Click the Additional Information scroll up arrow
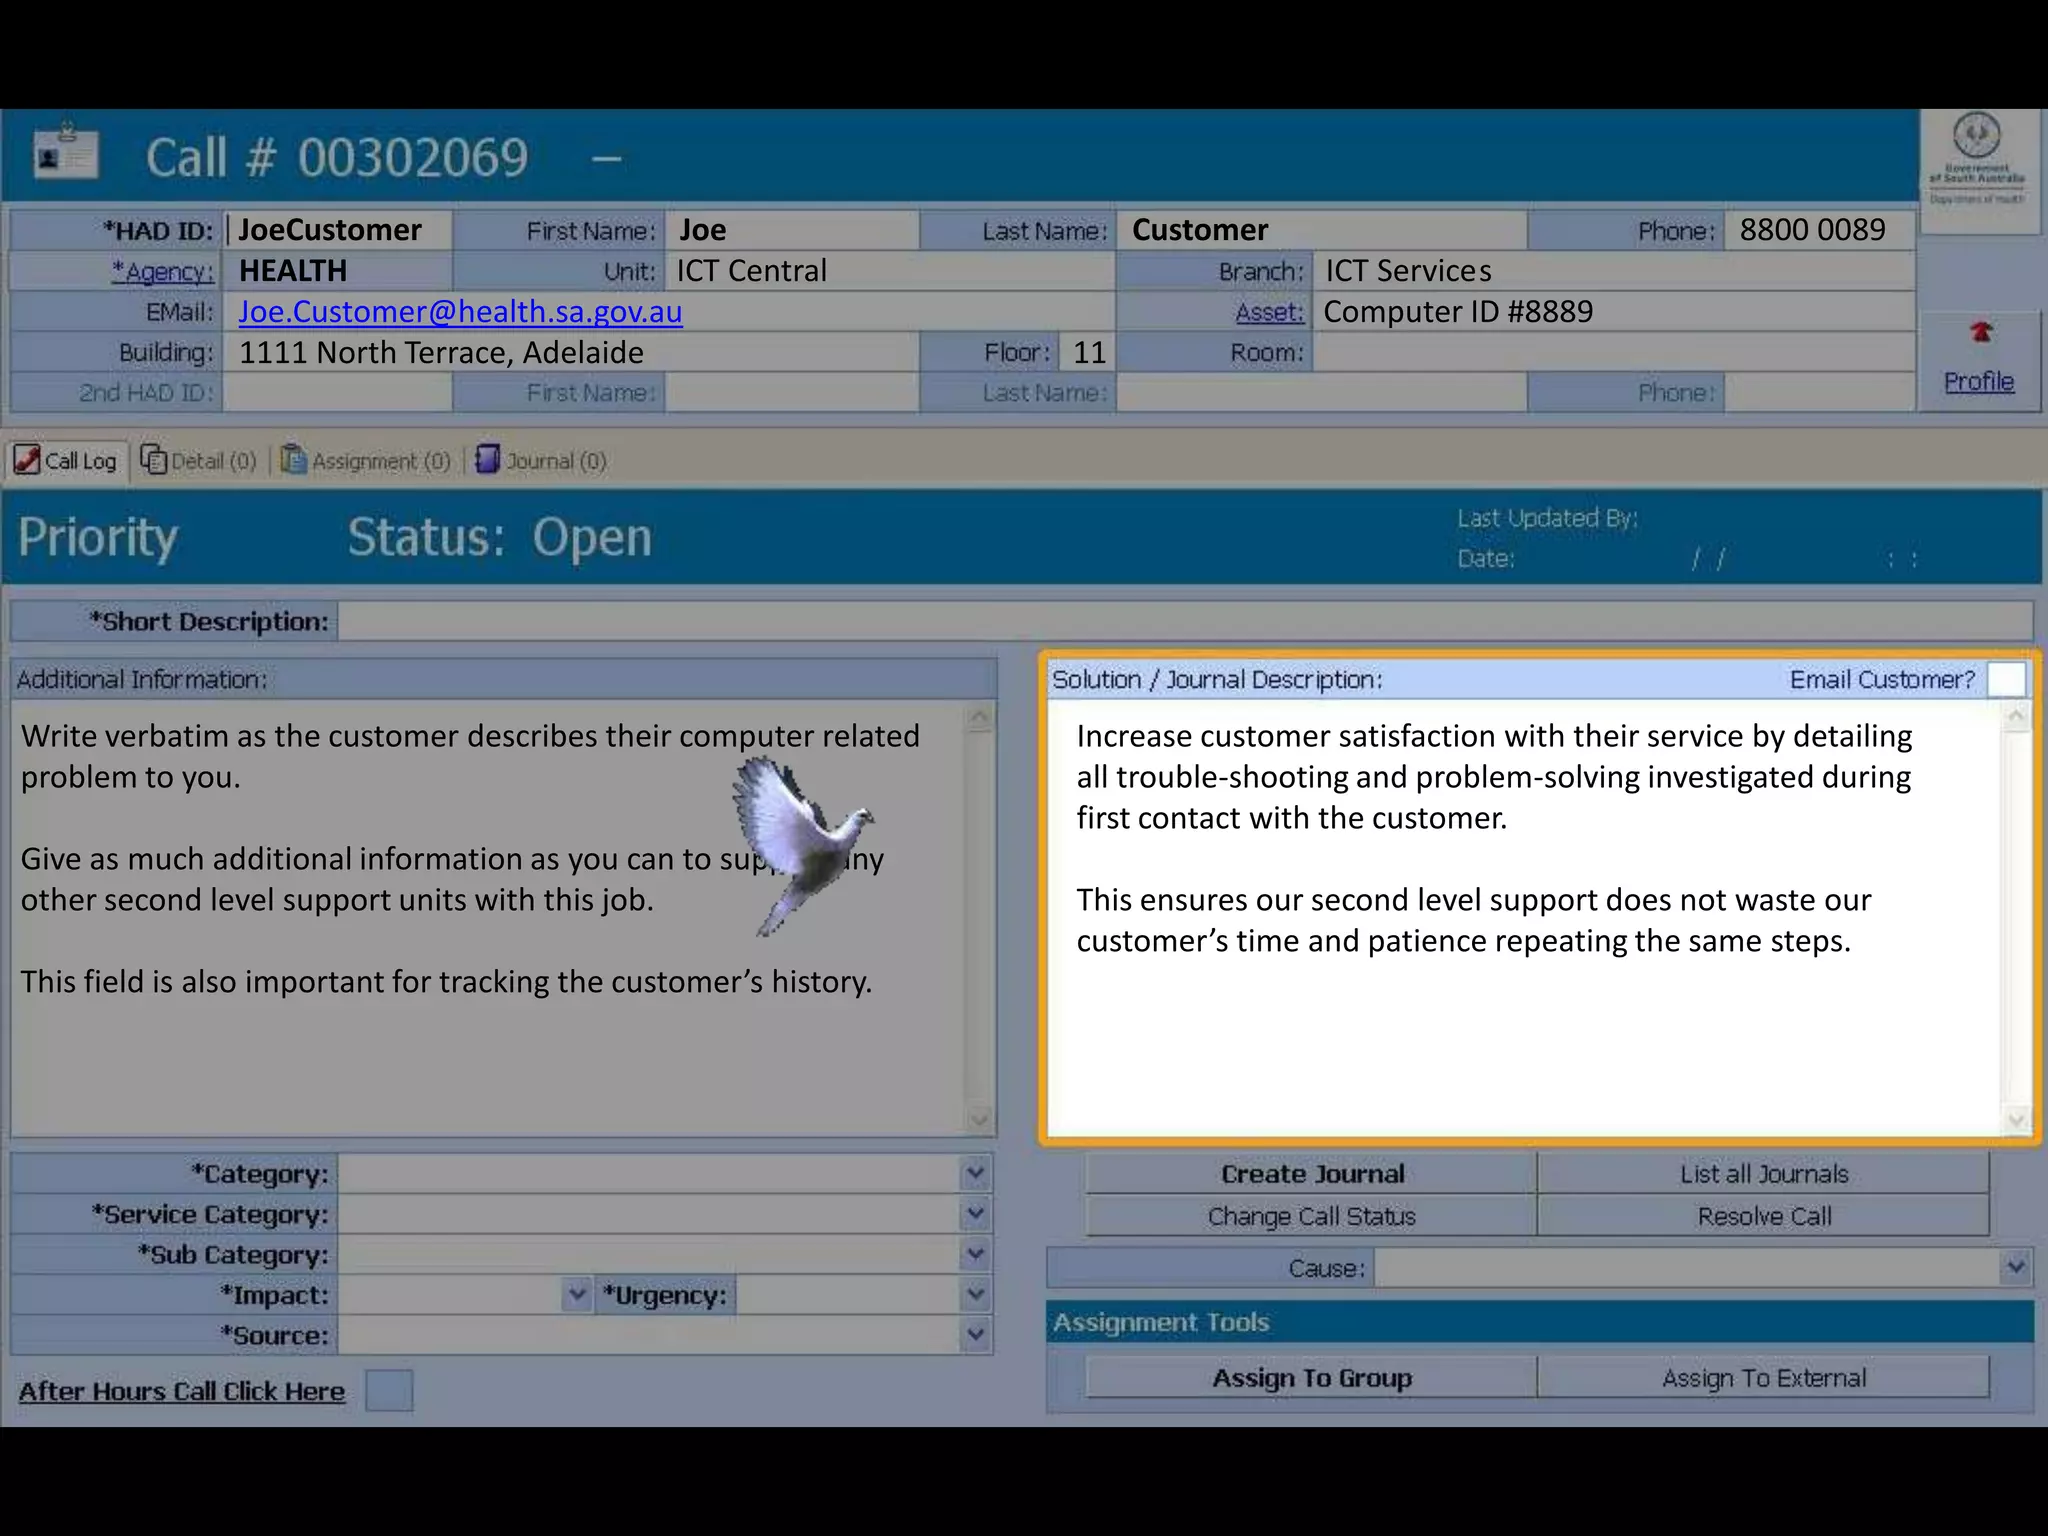Image resolution: width=2048 pixels, height=1536 pixels. (979, 717)
